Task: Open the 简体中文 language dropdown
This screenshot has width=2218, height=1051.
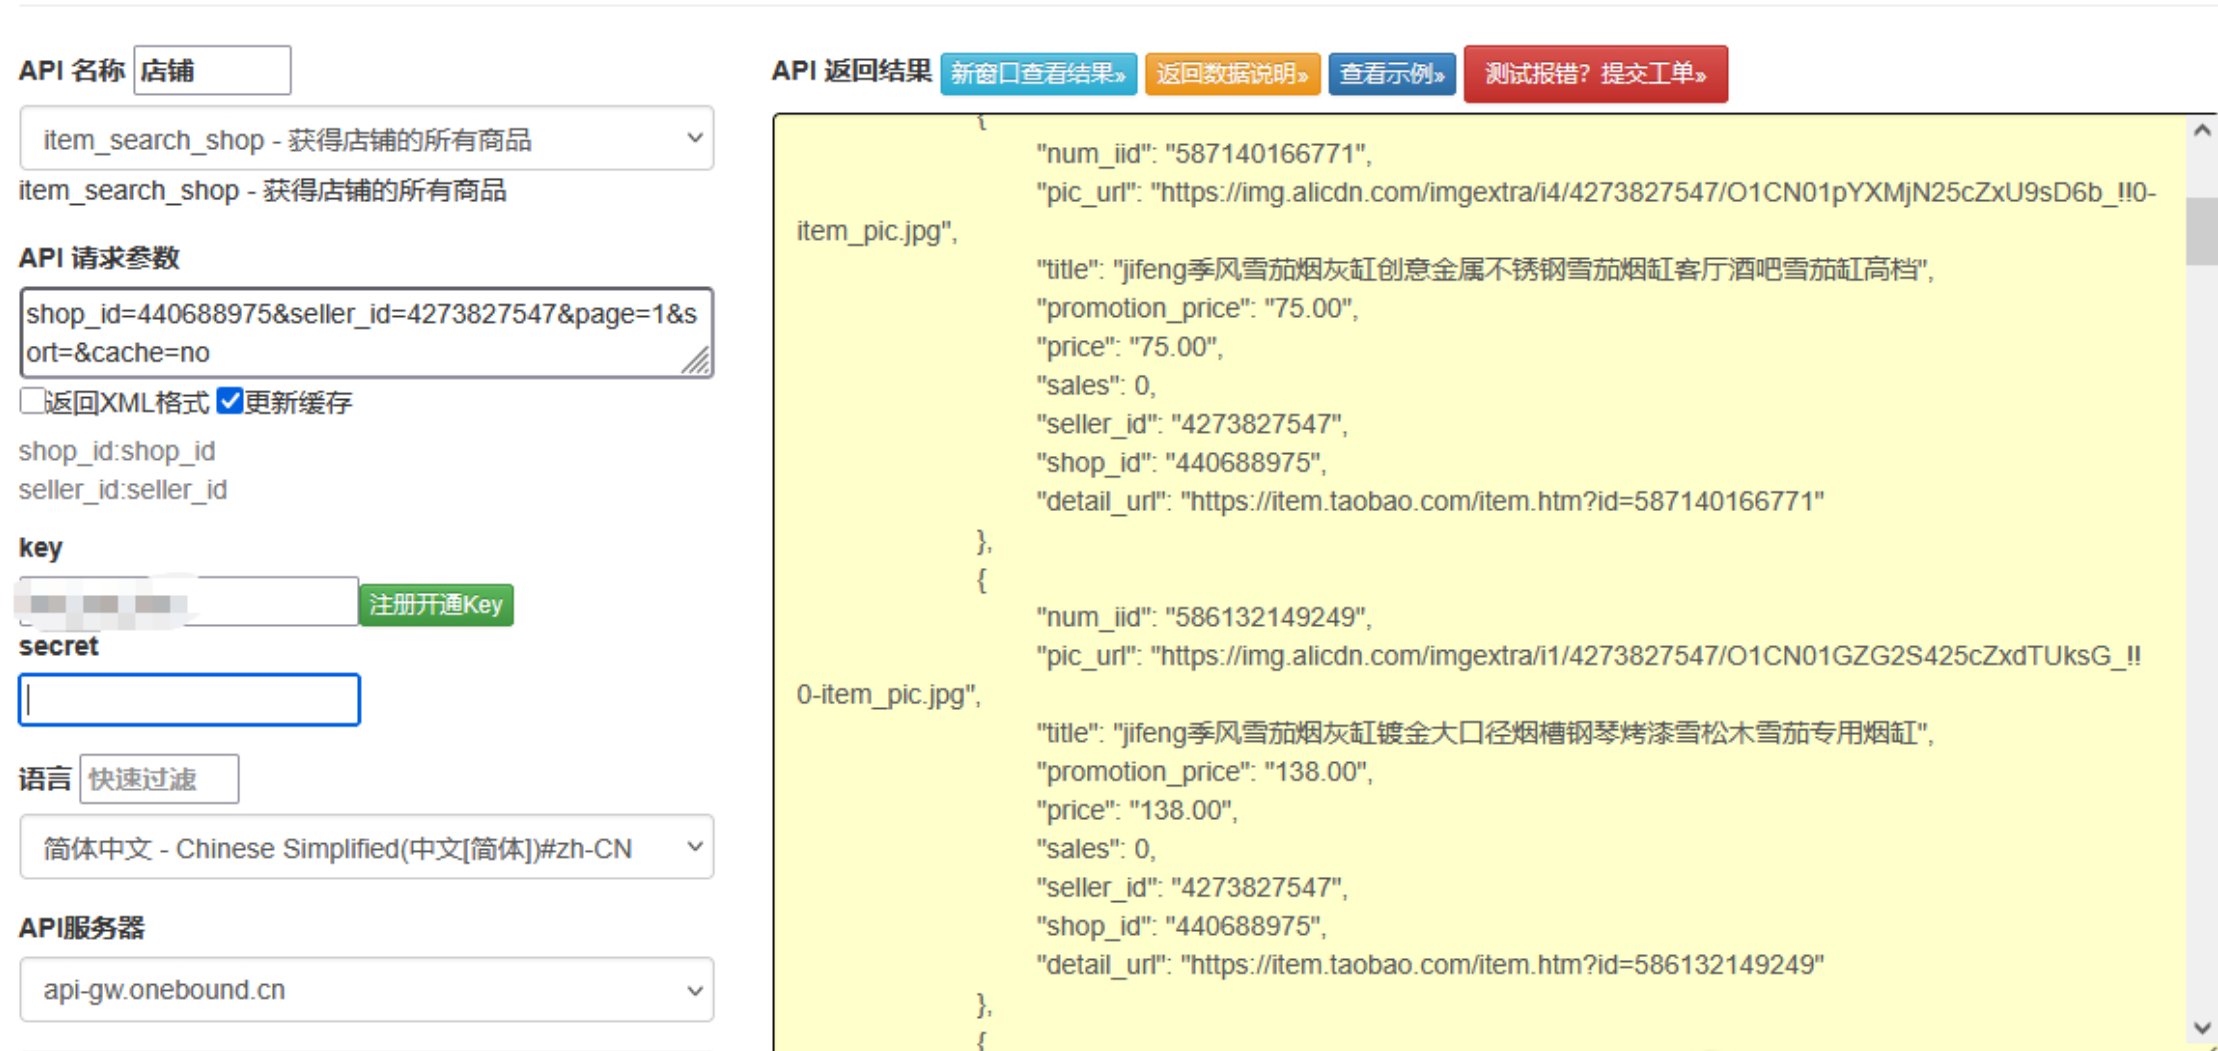Action: pos(366,848)
